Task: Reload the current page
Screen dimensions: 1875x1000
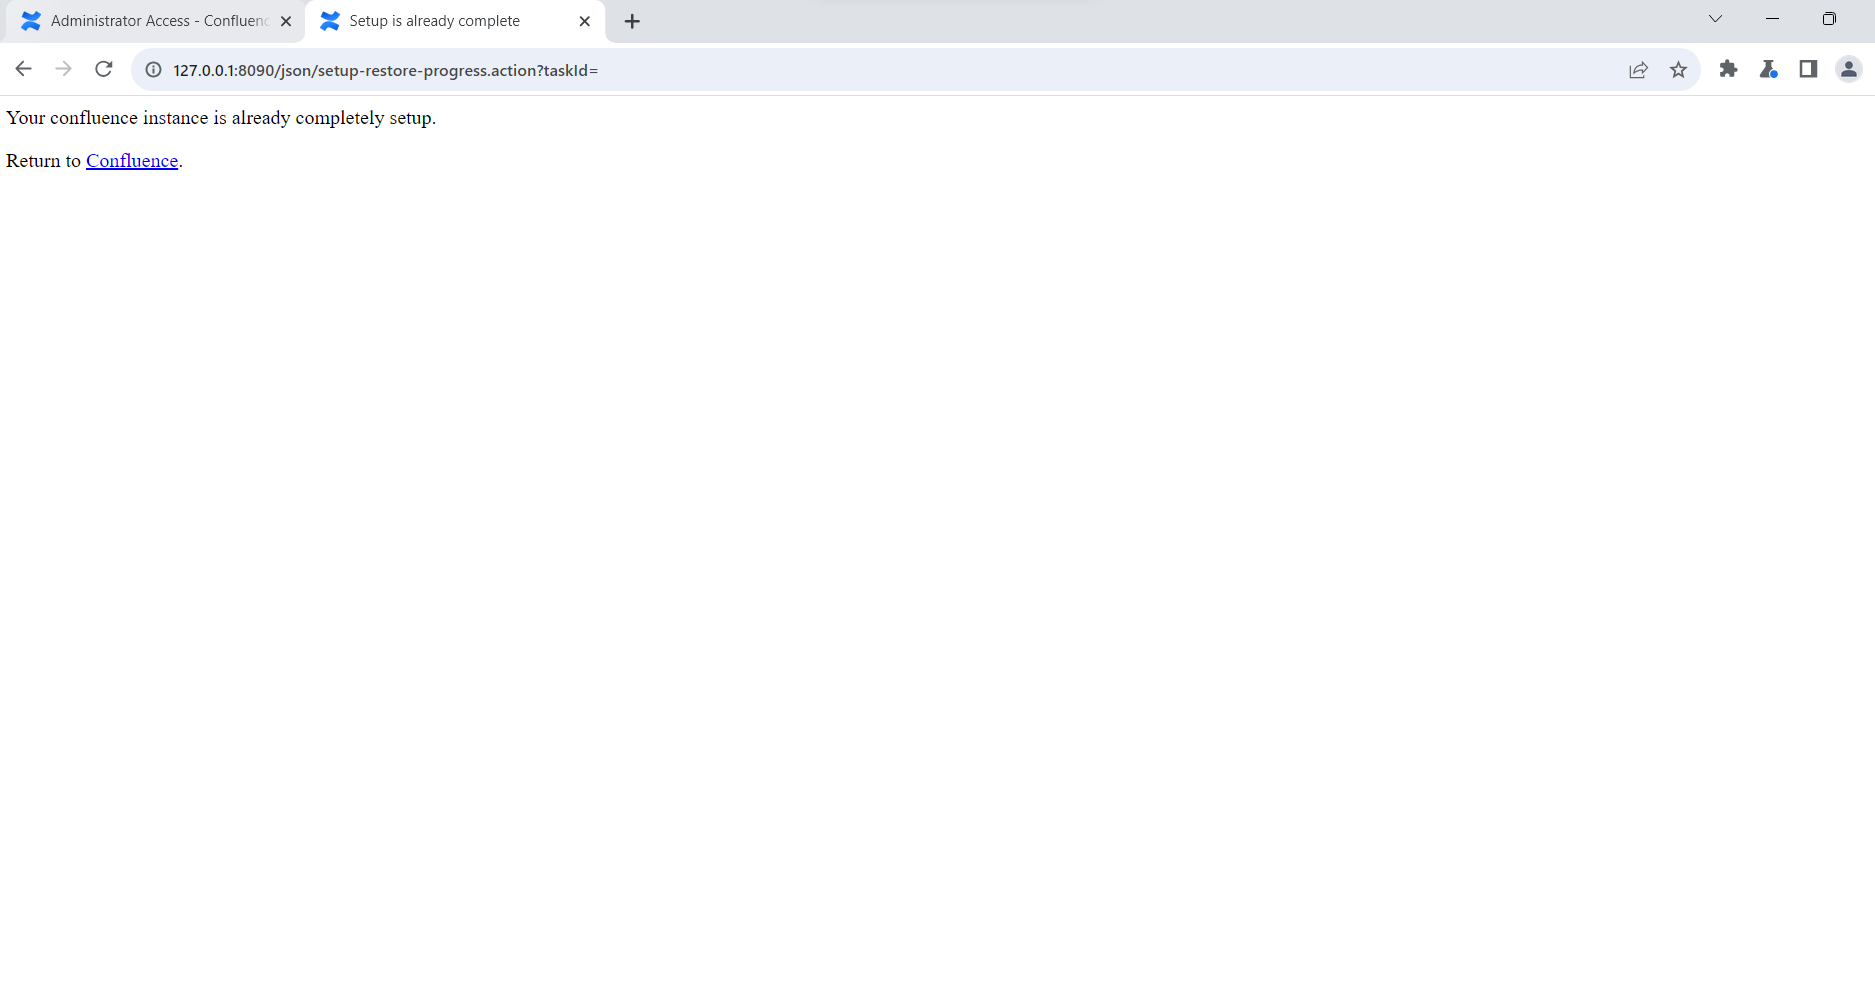Action: click(x=103, y=69)
